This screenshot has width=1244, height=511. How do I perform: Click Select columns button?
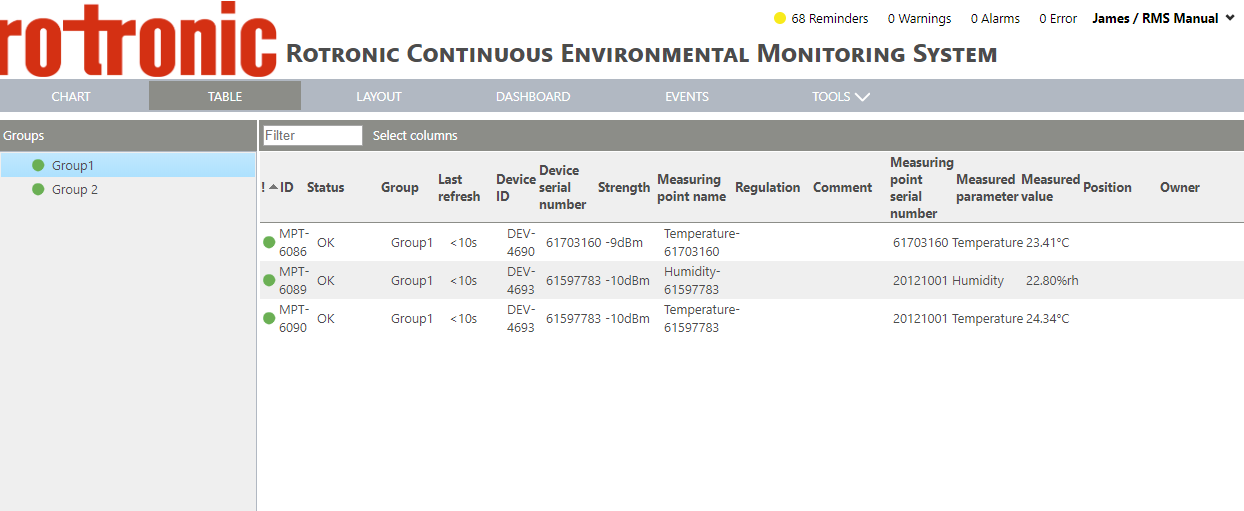point(415,135)
